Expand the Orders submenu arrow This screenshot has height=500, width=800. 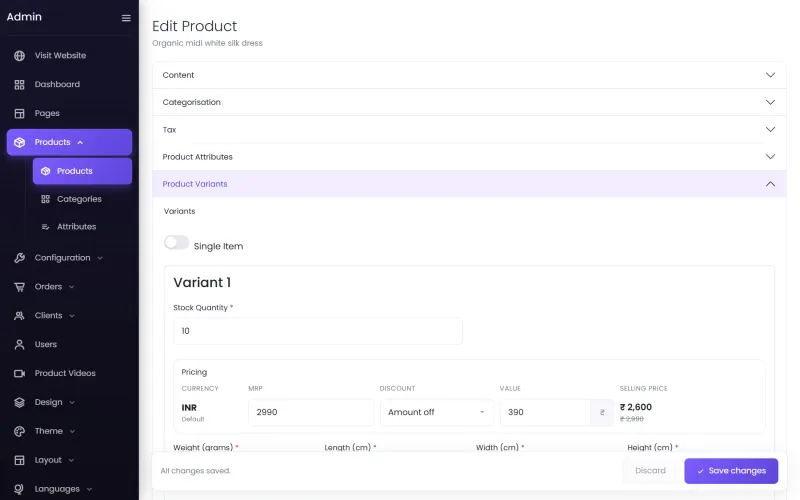pyautogui.click(x=71, y=287)
